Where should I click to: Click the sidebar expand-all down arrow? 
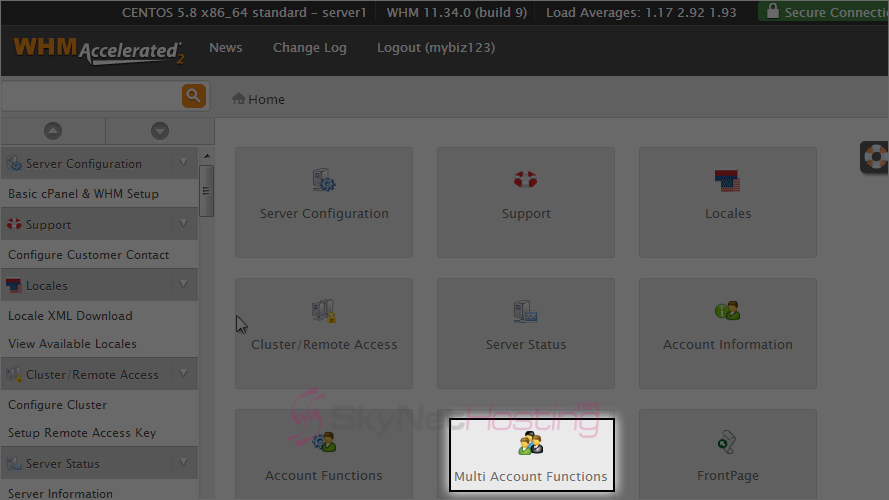pos(160,131)
